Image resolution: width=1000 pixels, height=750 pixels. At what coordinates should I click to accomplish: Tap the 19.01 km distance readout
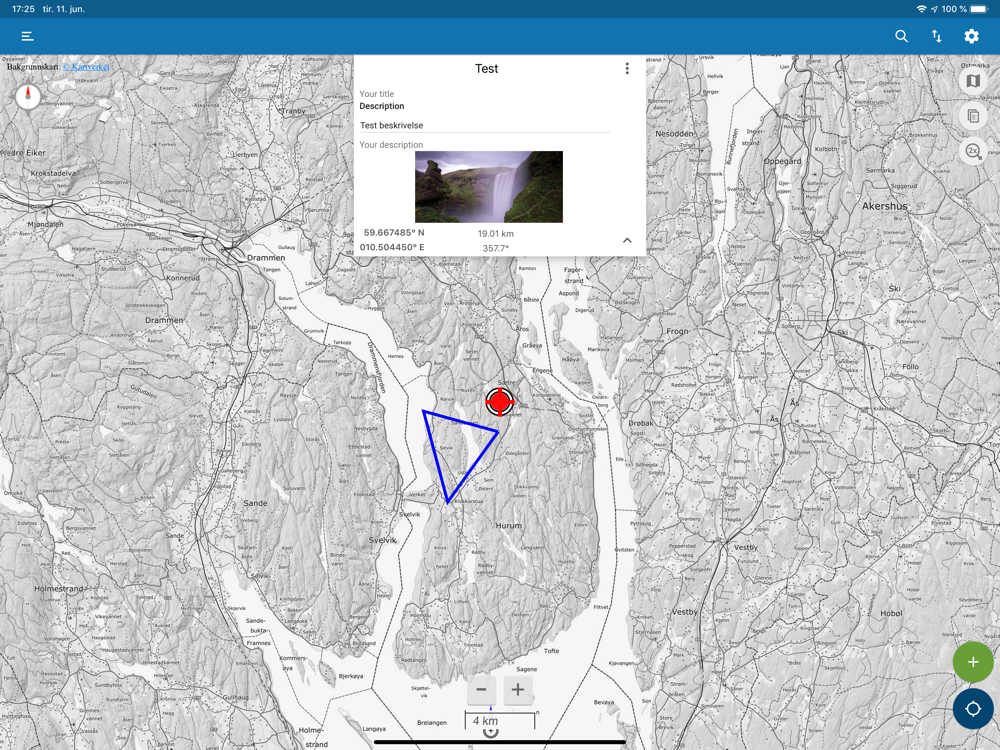496,234
